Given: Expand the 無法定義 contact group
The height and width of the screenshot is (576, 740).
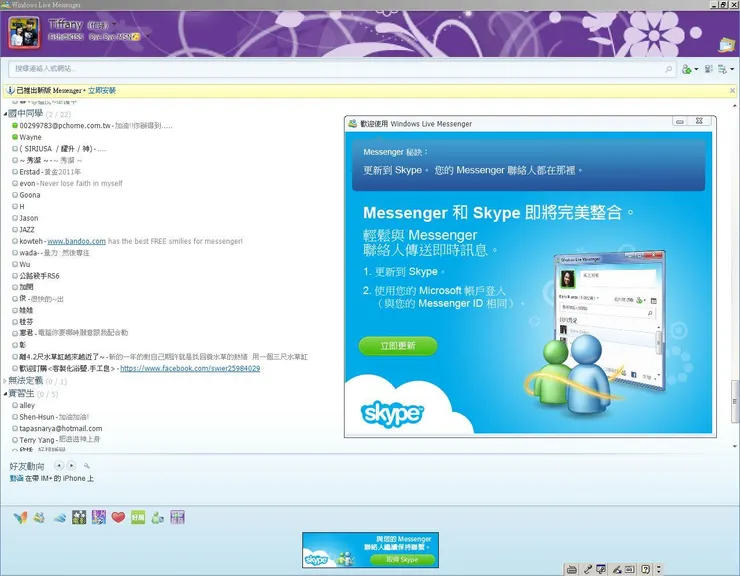Looking at the screenshot, I should click(5, 381).
